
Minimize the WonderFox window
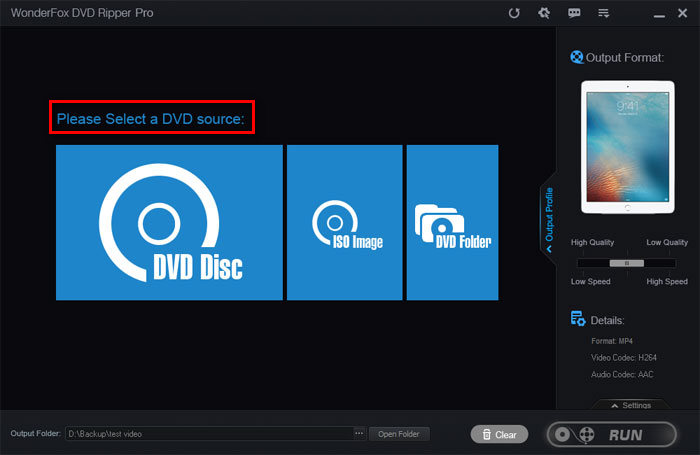[x=659, y=14]
